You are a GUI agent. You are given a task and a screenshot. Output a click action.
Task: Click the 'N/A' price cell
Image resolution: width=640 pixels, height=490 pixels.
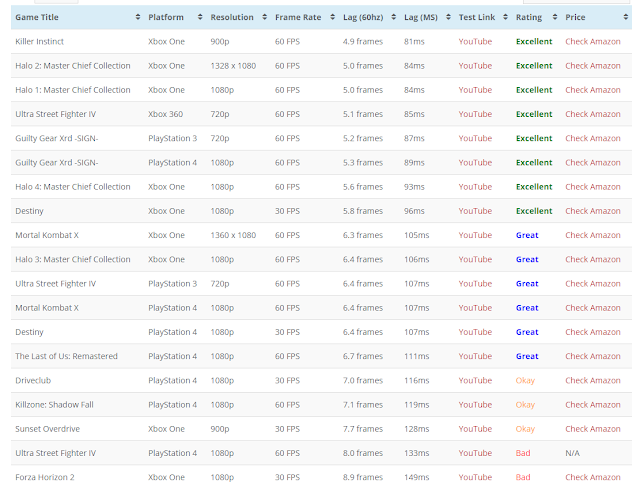572,453
